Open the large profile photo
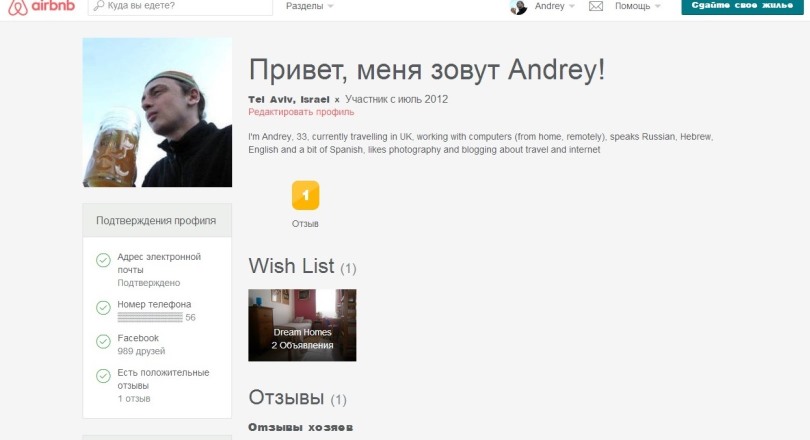This screenshot has height=440, width=810. coord(157,112)
